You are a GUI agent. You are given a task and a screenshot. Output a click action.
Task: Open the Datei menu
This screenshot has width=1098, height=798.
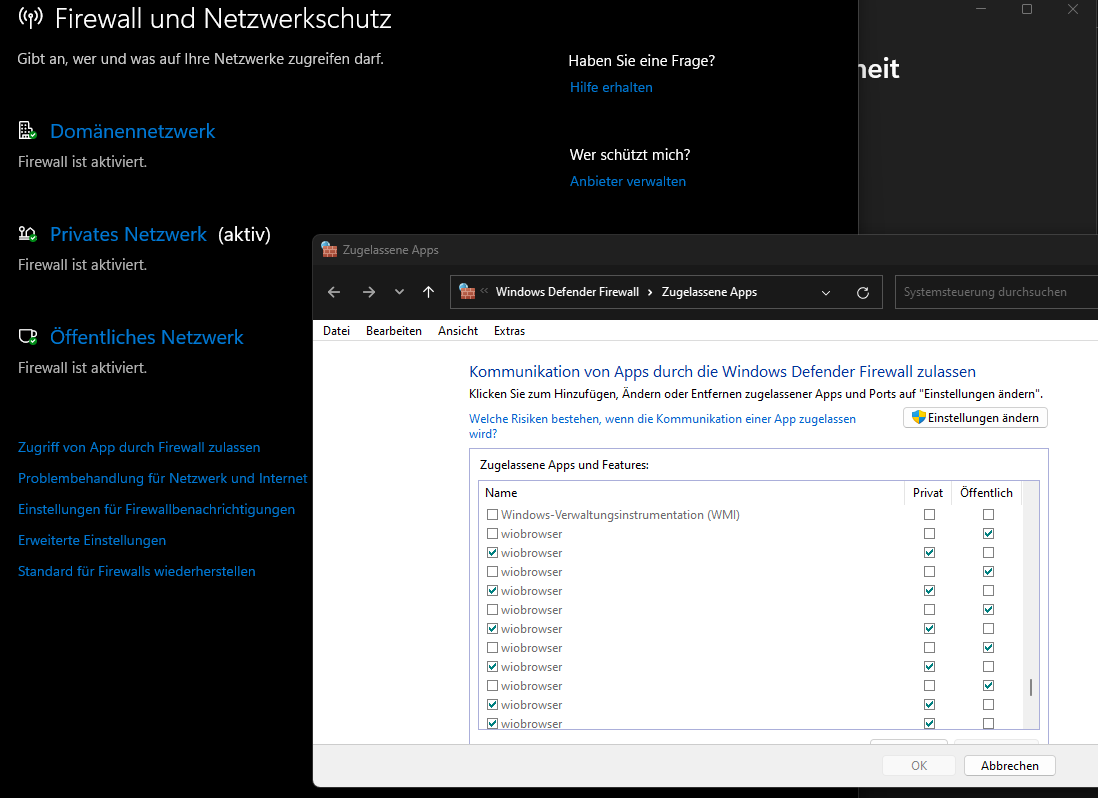(x=336, y=331)
